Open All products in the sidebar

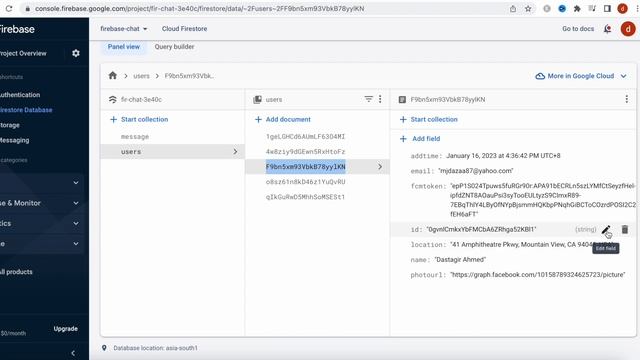coord(16,272)
